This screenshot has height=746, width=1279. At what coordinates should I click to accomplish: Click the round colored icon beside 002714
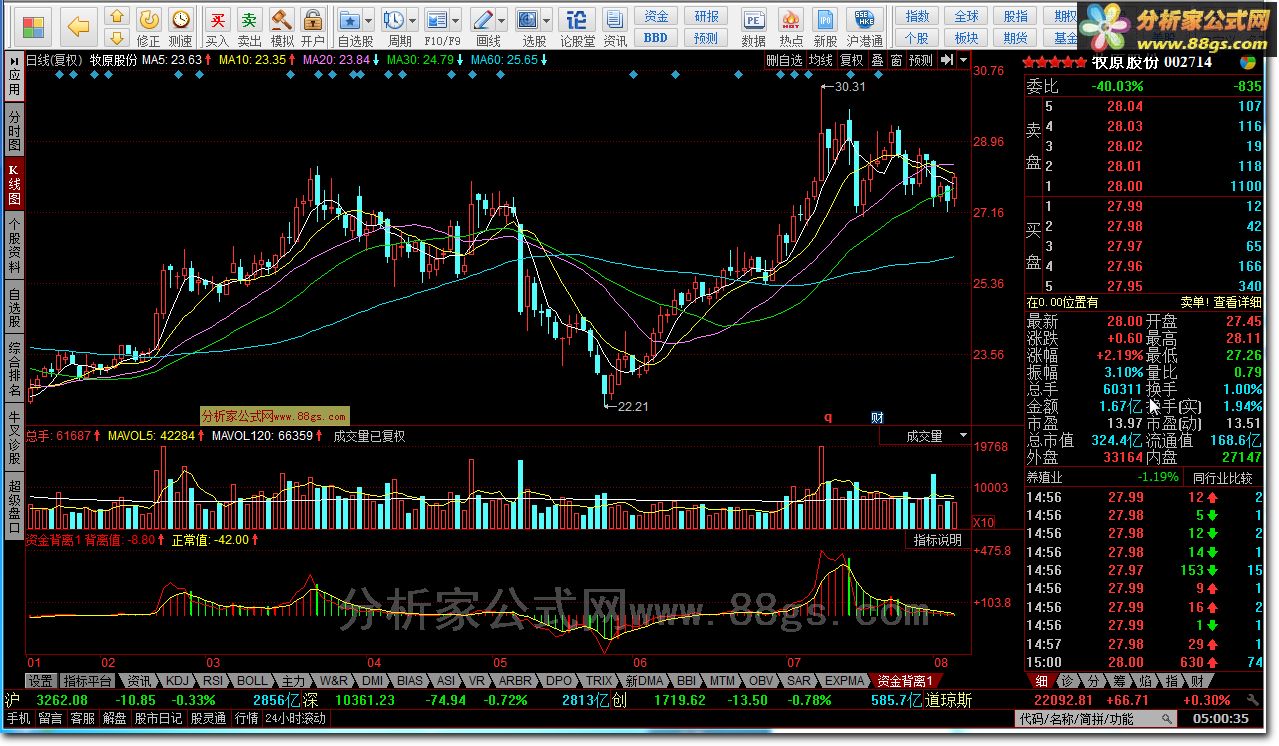coord(1248,62)
